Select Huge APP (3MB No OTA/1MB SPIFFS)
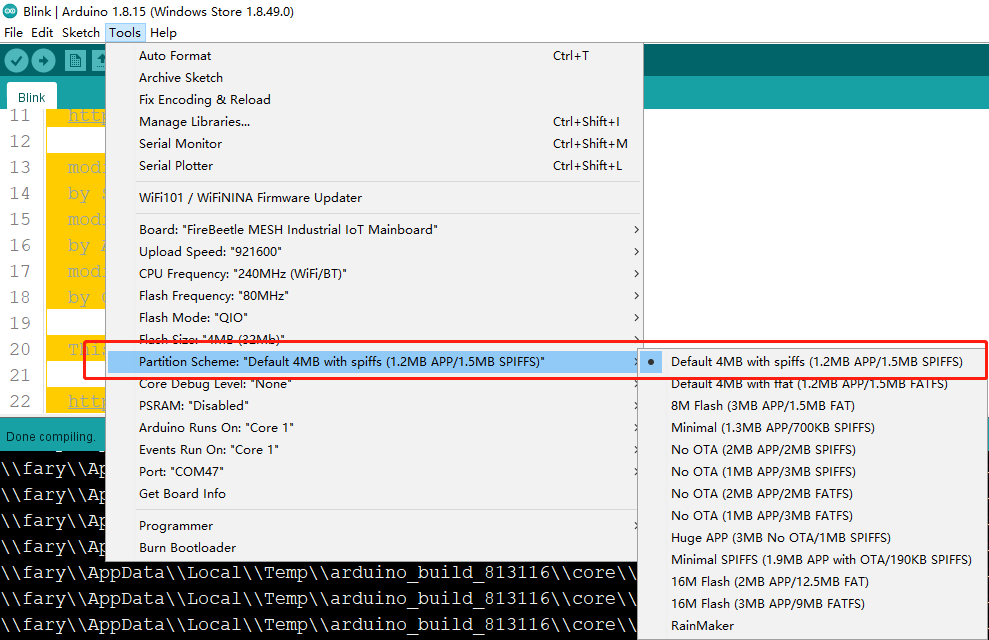989x640 pixels. 812,538
